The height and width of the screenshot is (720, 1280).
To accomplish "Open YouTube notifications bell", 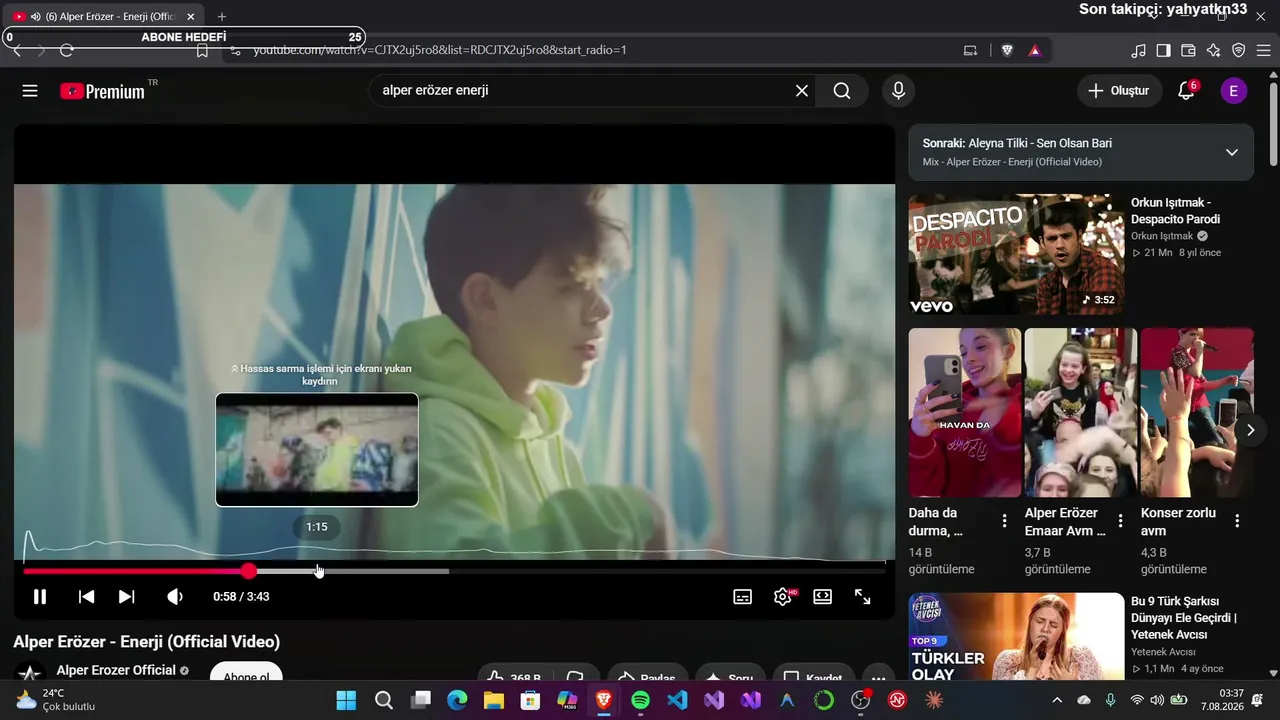I will (1187, 91).
